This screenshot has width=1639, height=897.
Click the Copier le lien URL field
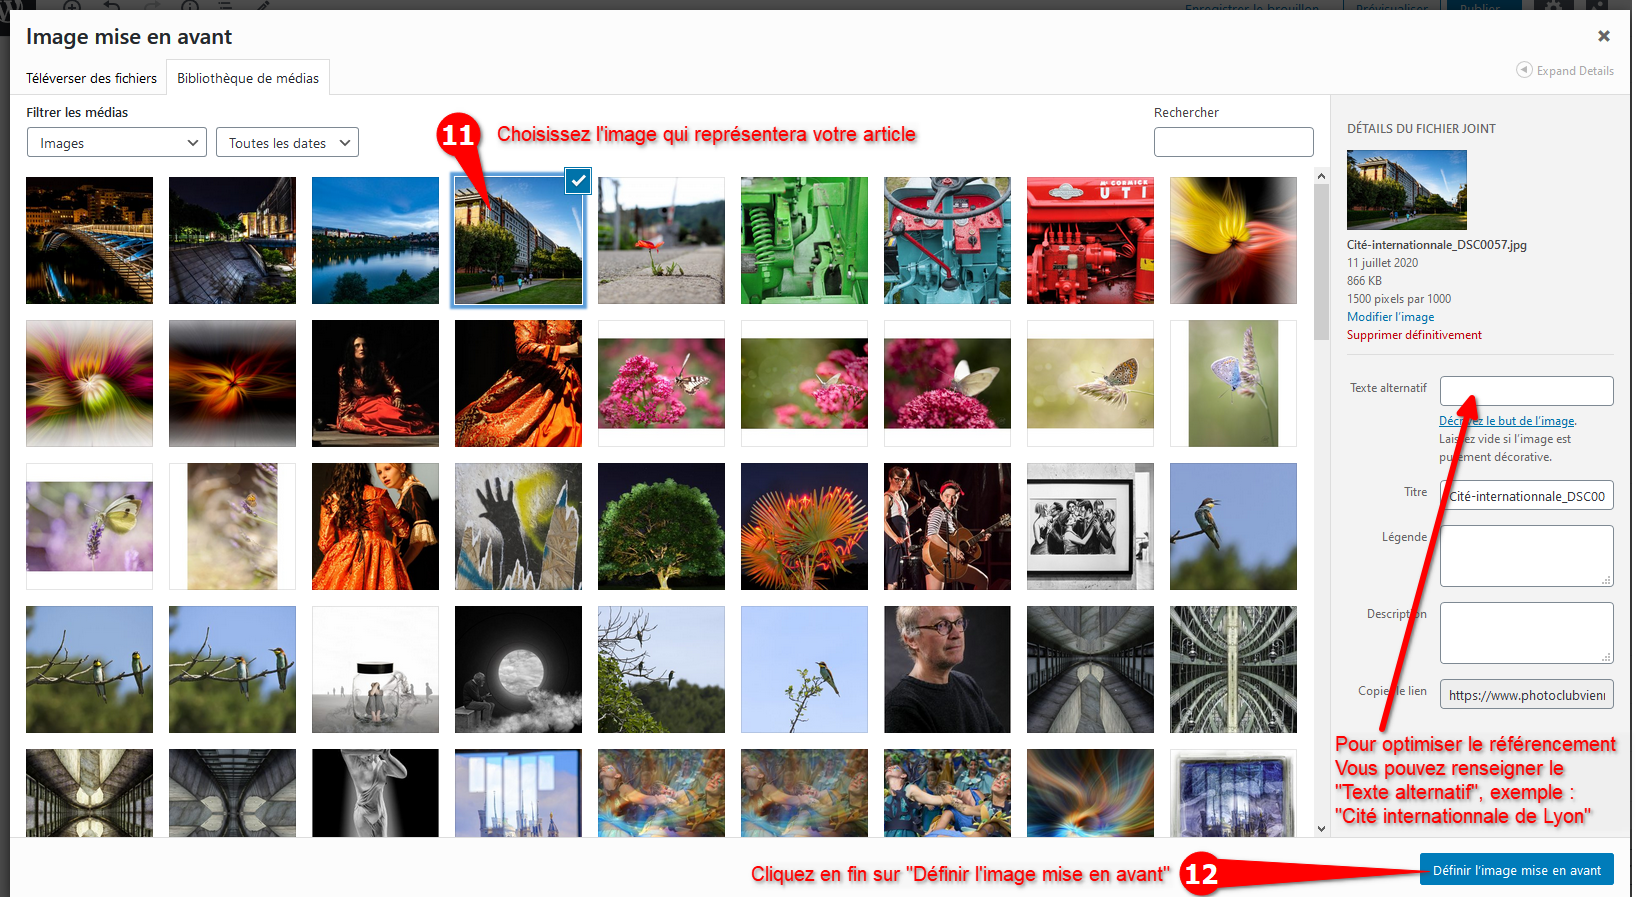pos(1526,695)
